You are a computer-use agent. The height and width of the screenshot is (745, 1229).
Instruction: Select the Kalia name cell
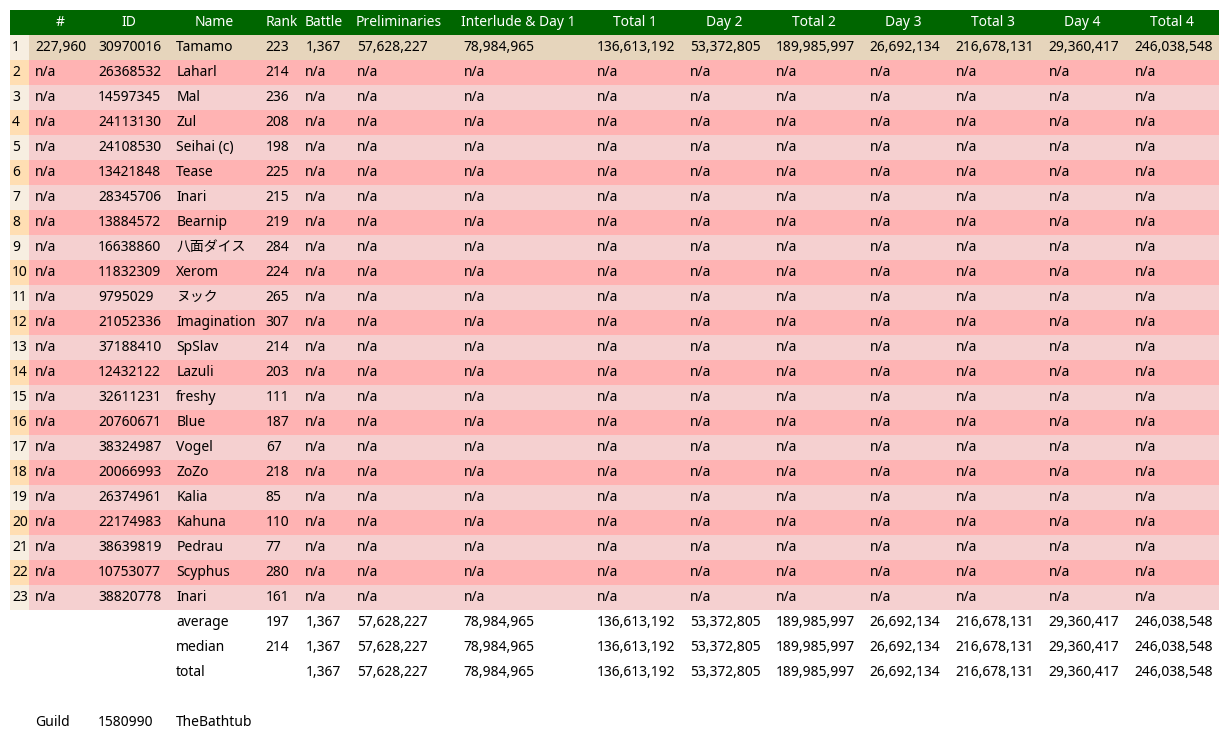[192, 496]
